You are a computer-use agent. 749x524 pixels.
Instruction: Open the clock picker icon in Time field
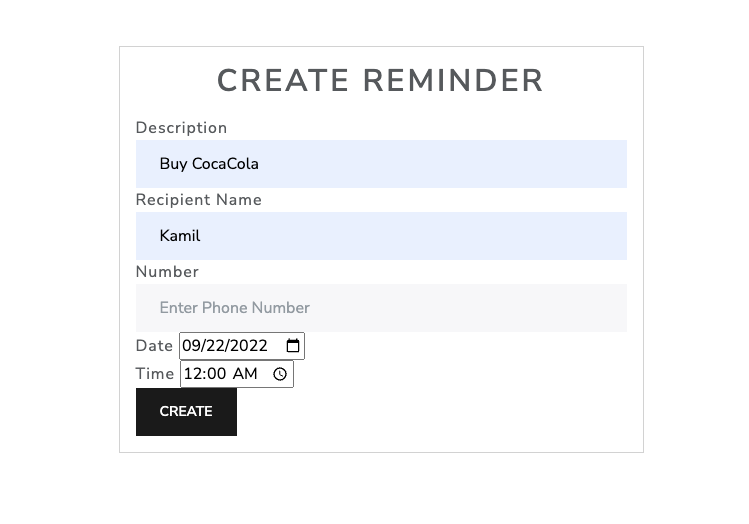280,374
